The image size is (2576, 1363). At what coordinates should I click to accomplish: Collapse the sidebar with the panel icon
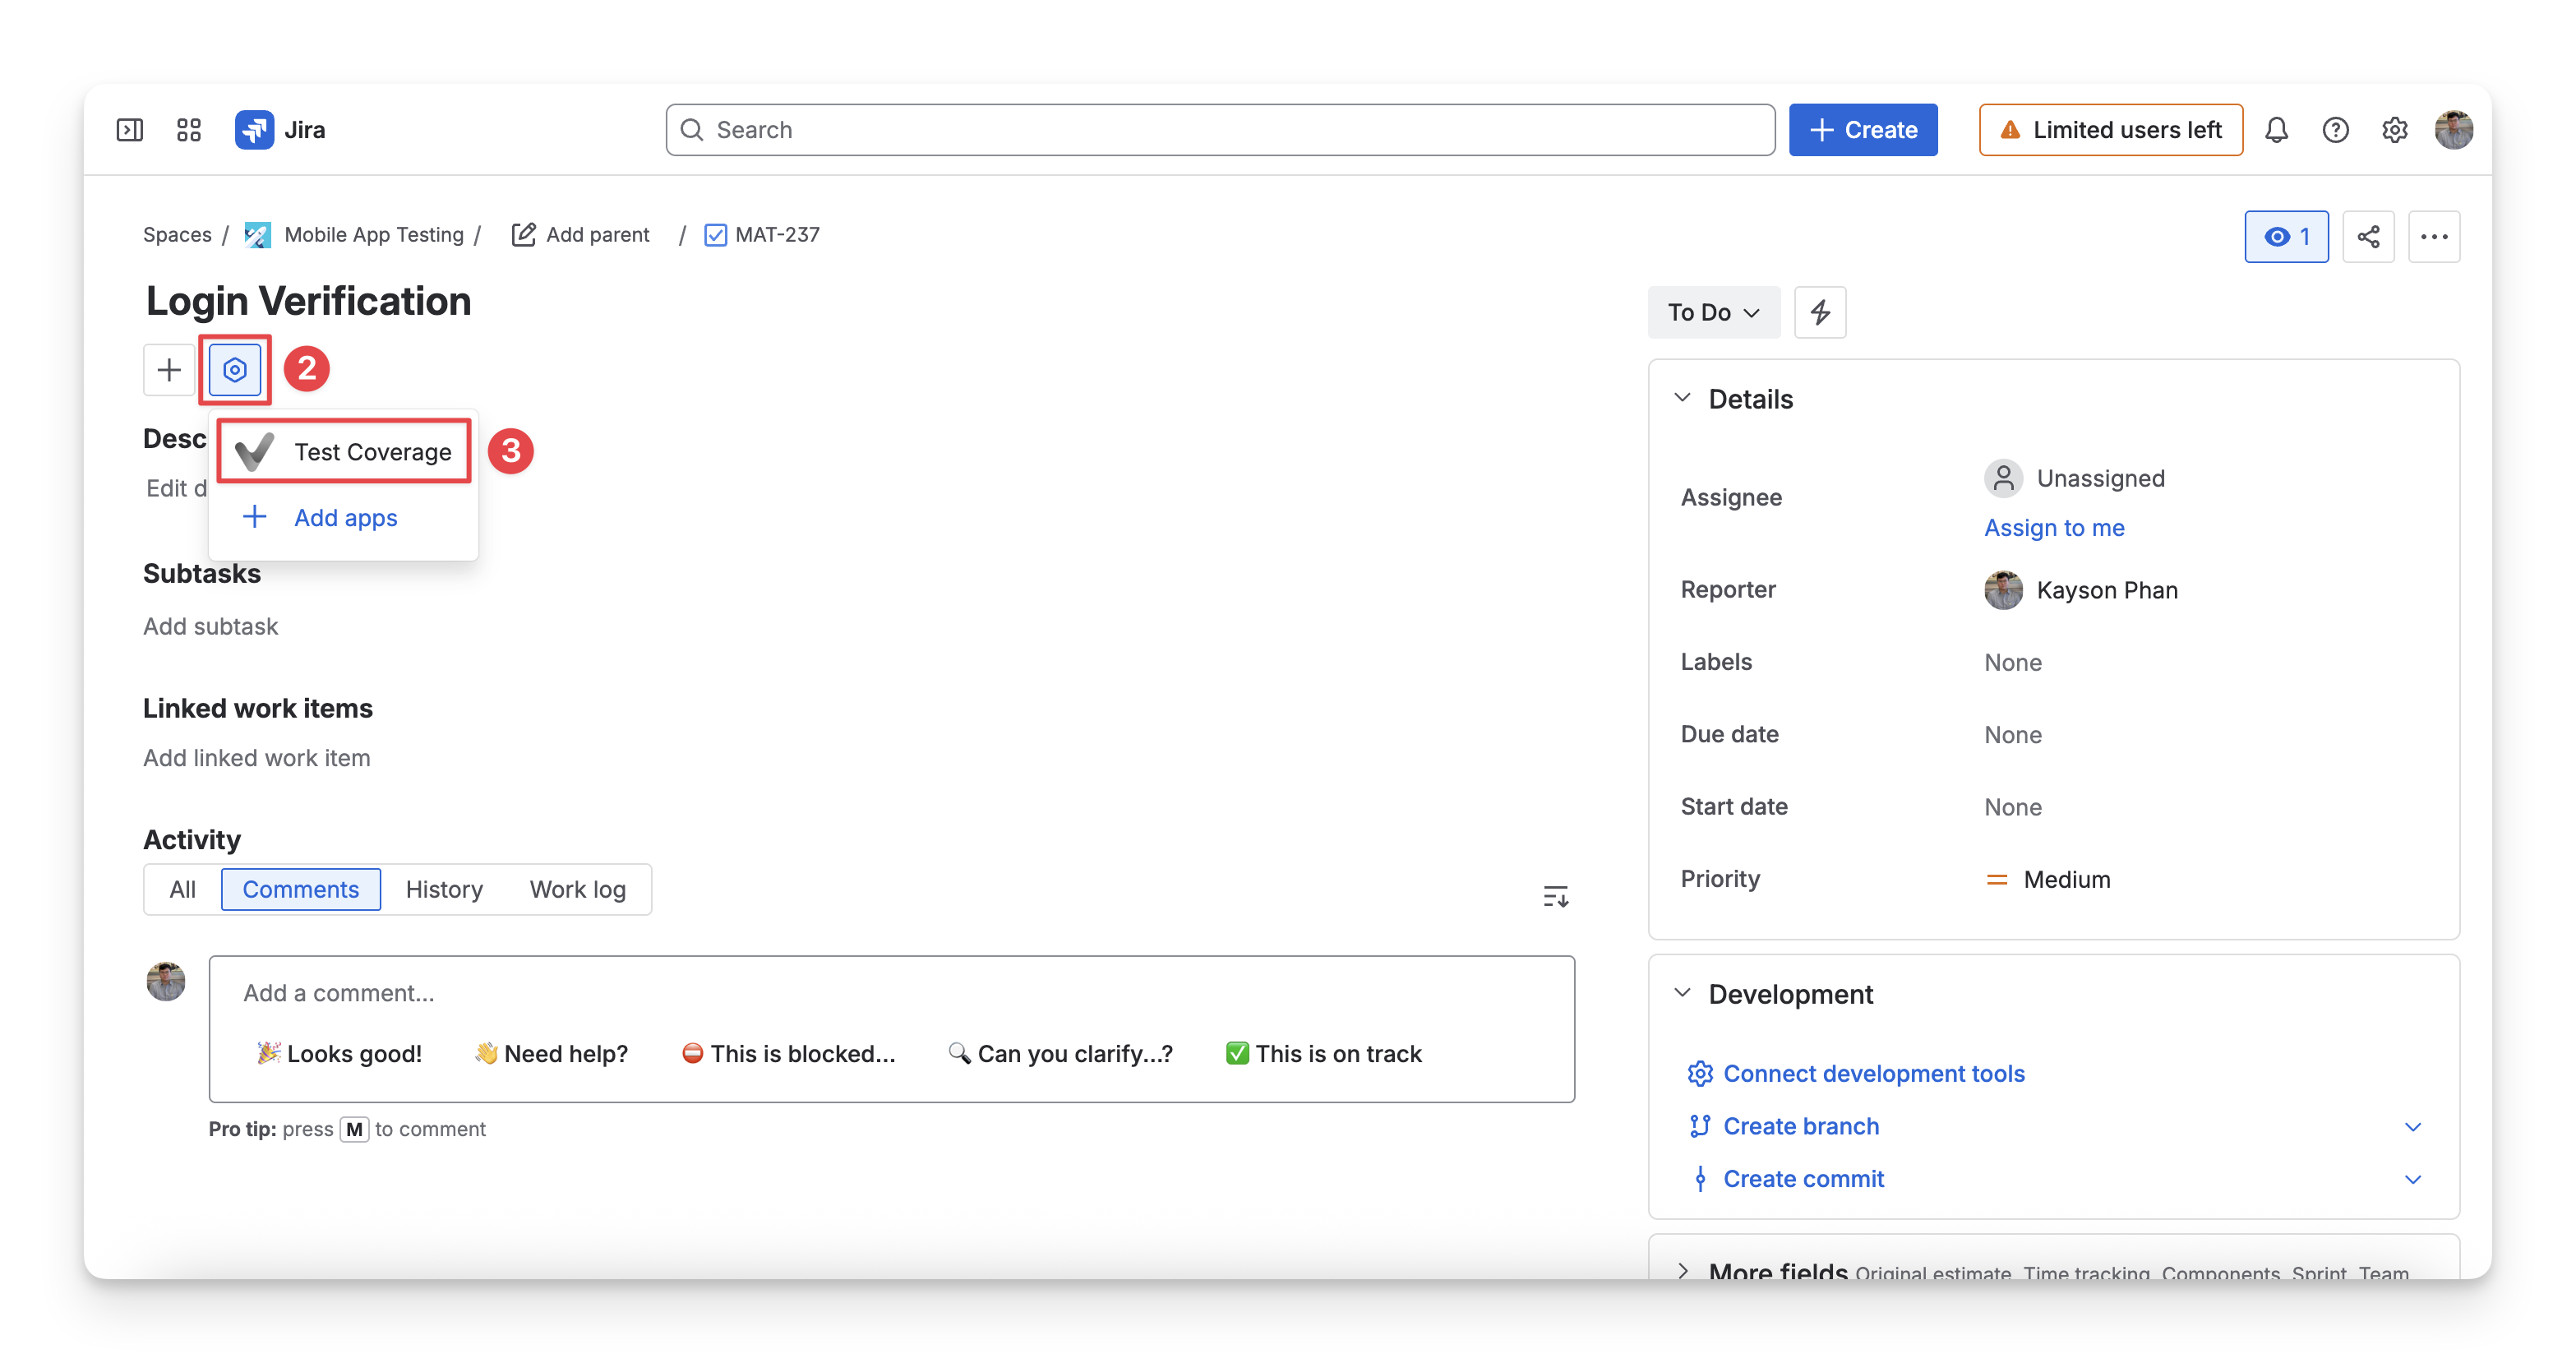(x=130, y=130)
